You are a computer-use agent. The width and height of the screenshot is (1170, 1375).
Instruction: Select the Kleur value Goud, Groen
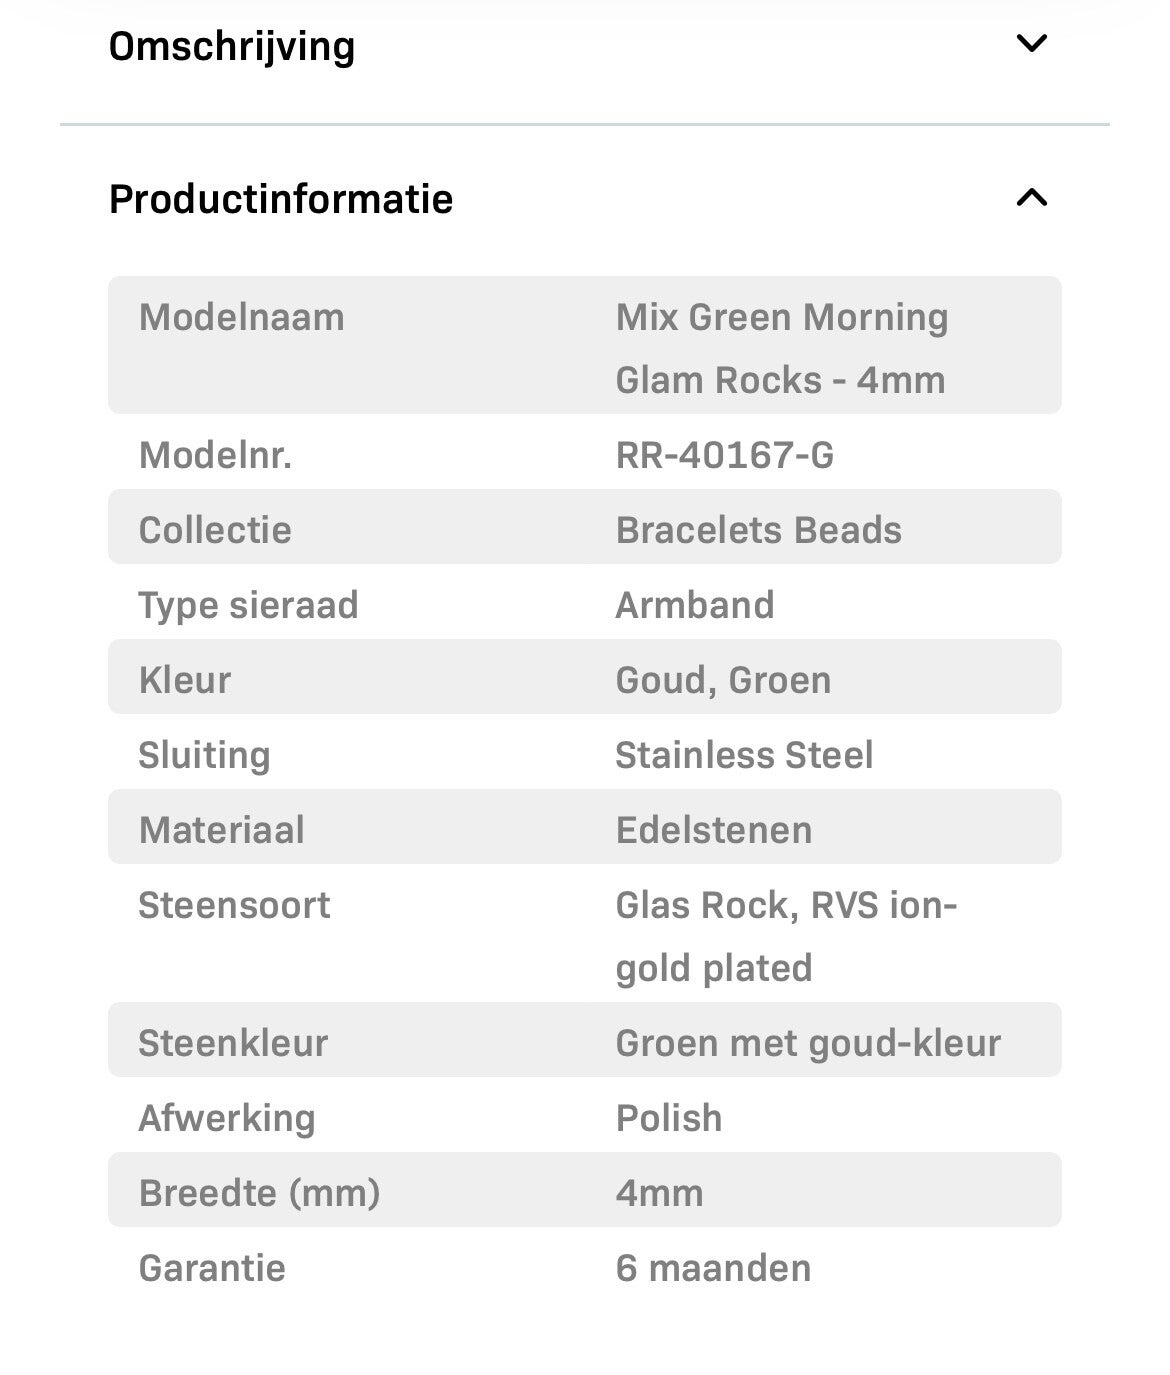click(723, 680)
